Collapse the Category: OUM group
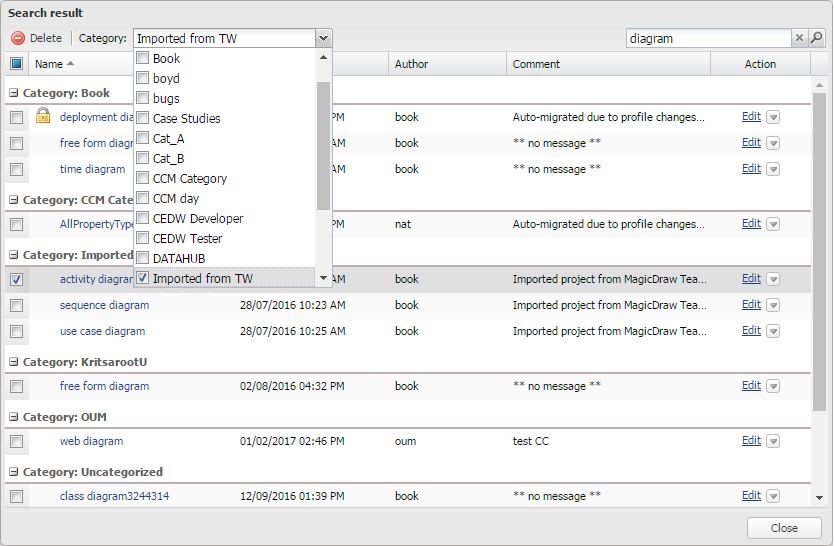The width and height of the screenshot is (834, 546). pos(14,417)
